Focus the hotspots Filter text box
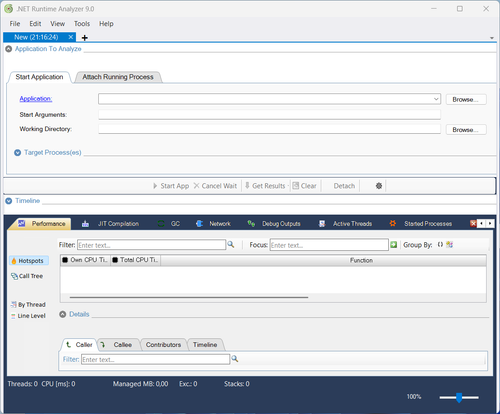The image size is (500, 414). click(x=152, y=245)
